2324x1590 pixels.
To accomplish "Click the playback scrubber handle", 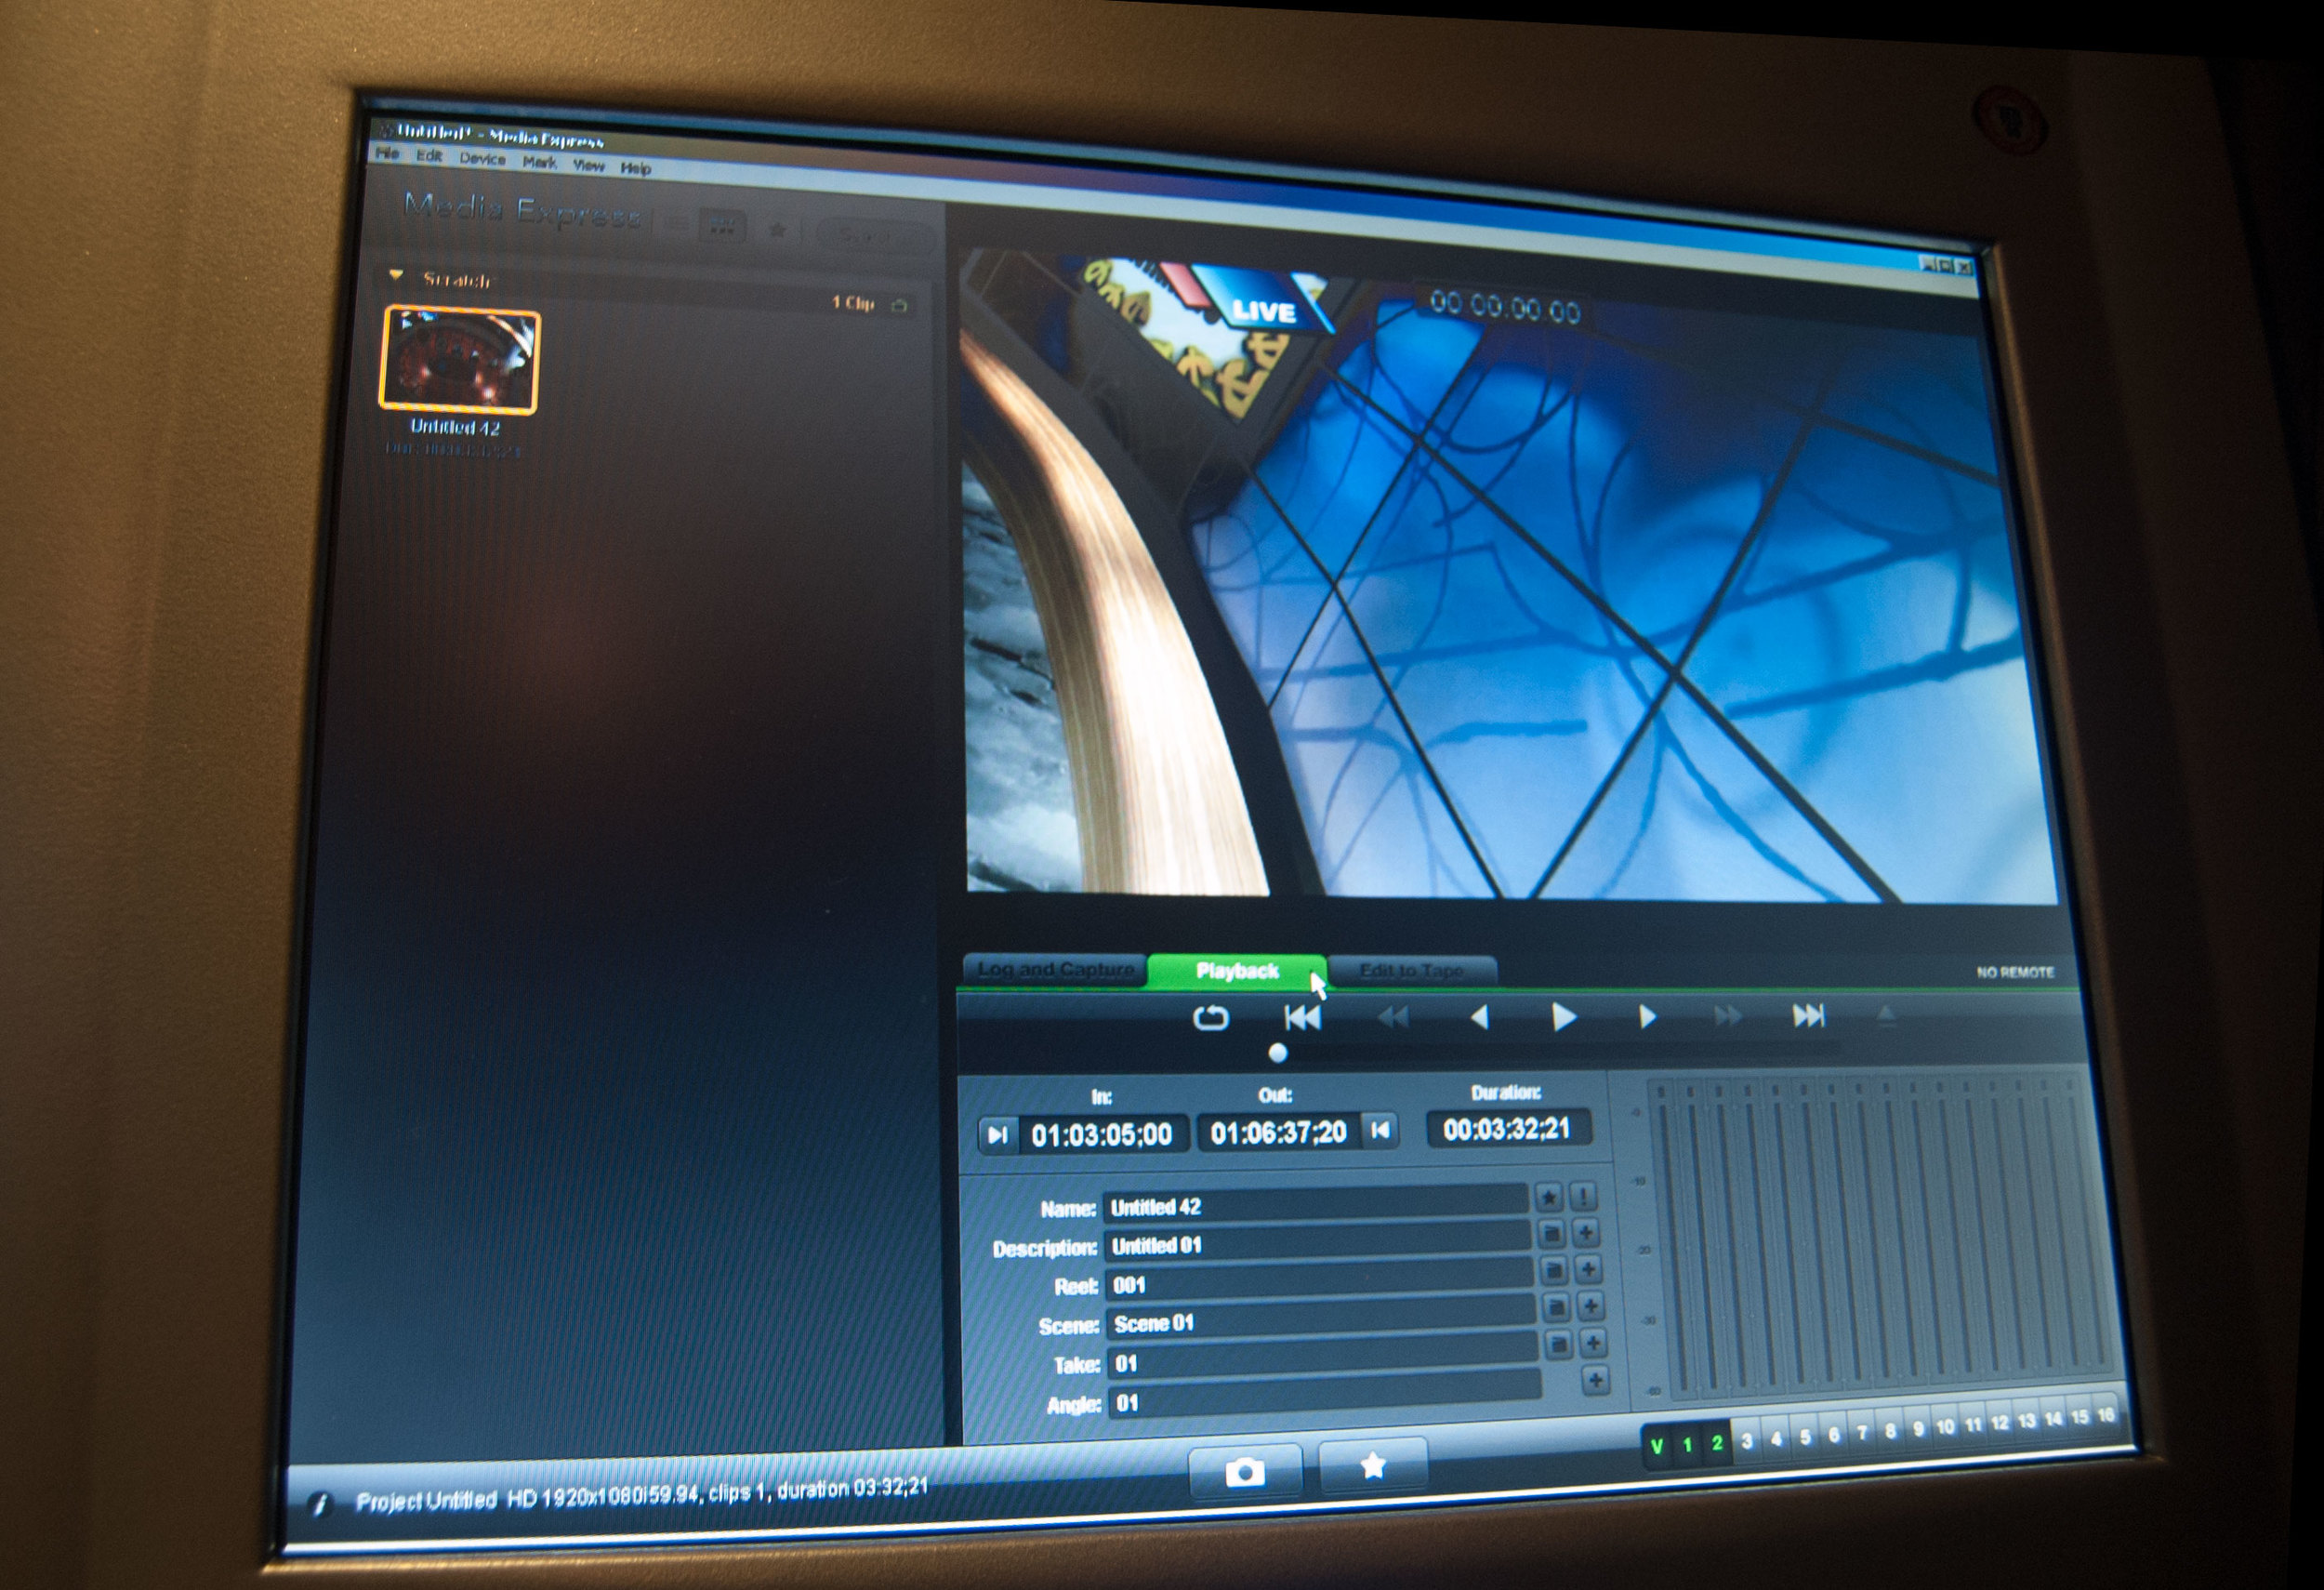I will click(x=1277, y=1053).
